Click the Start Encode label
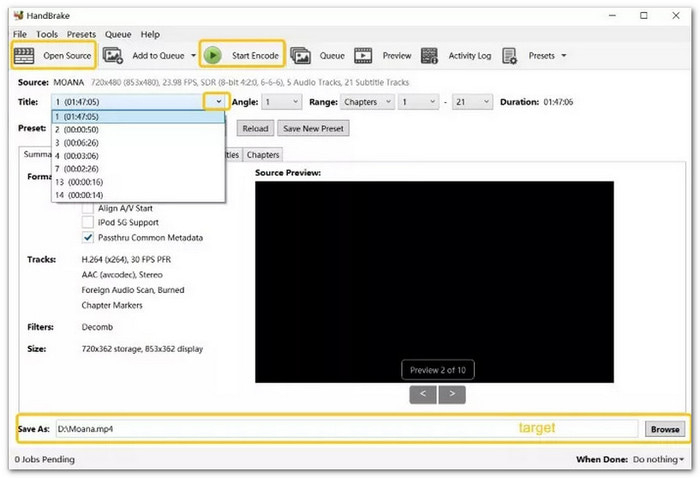The image size is (700, 478). tap(255, 56)
